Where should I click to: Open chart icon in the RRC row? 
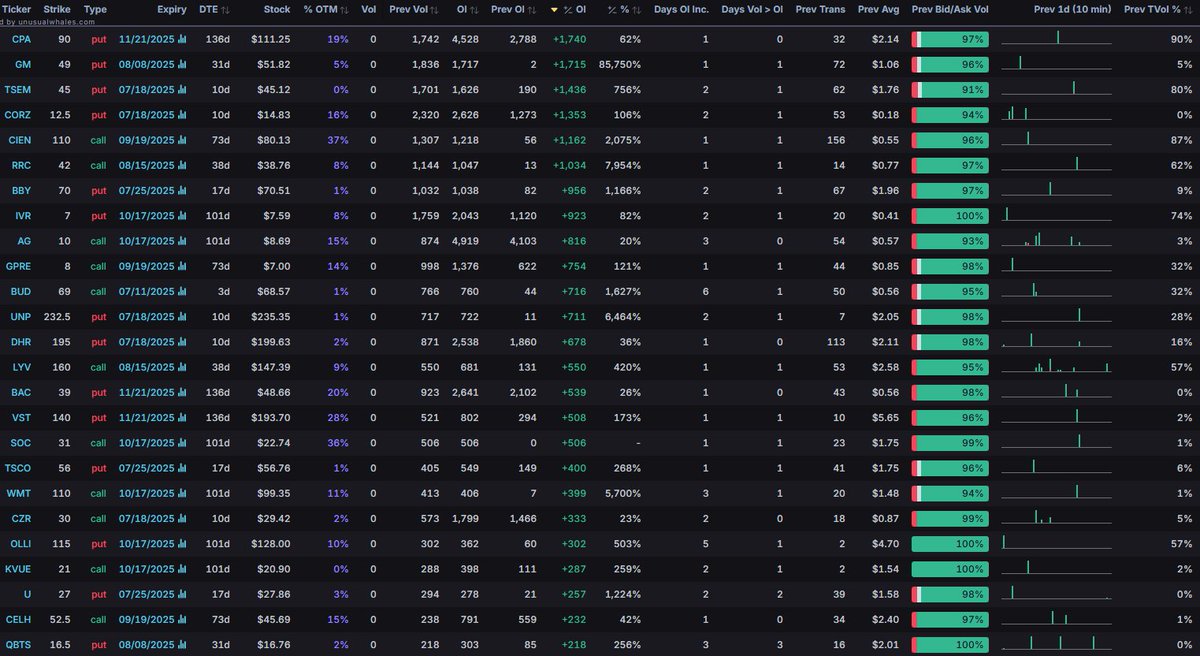[x=182, y=165]
